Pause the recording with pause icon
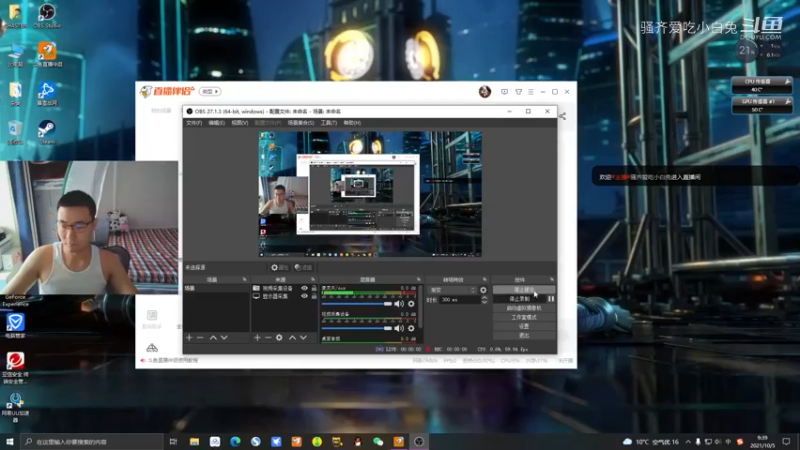 tap(551, 299)
